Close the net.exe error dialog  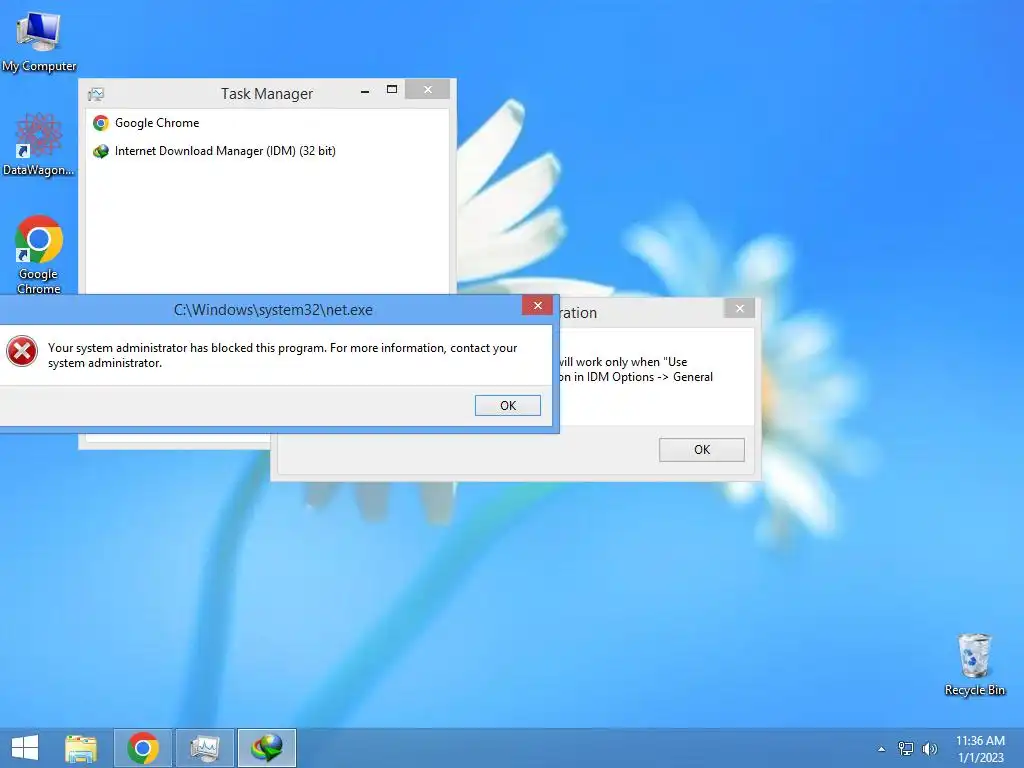(537, 306)
